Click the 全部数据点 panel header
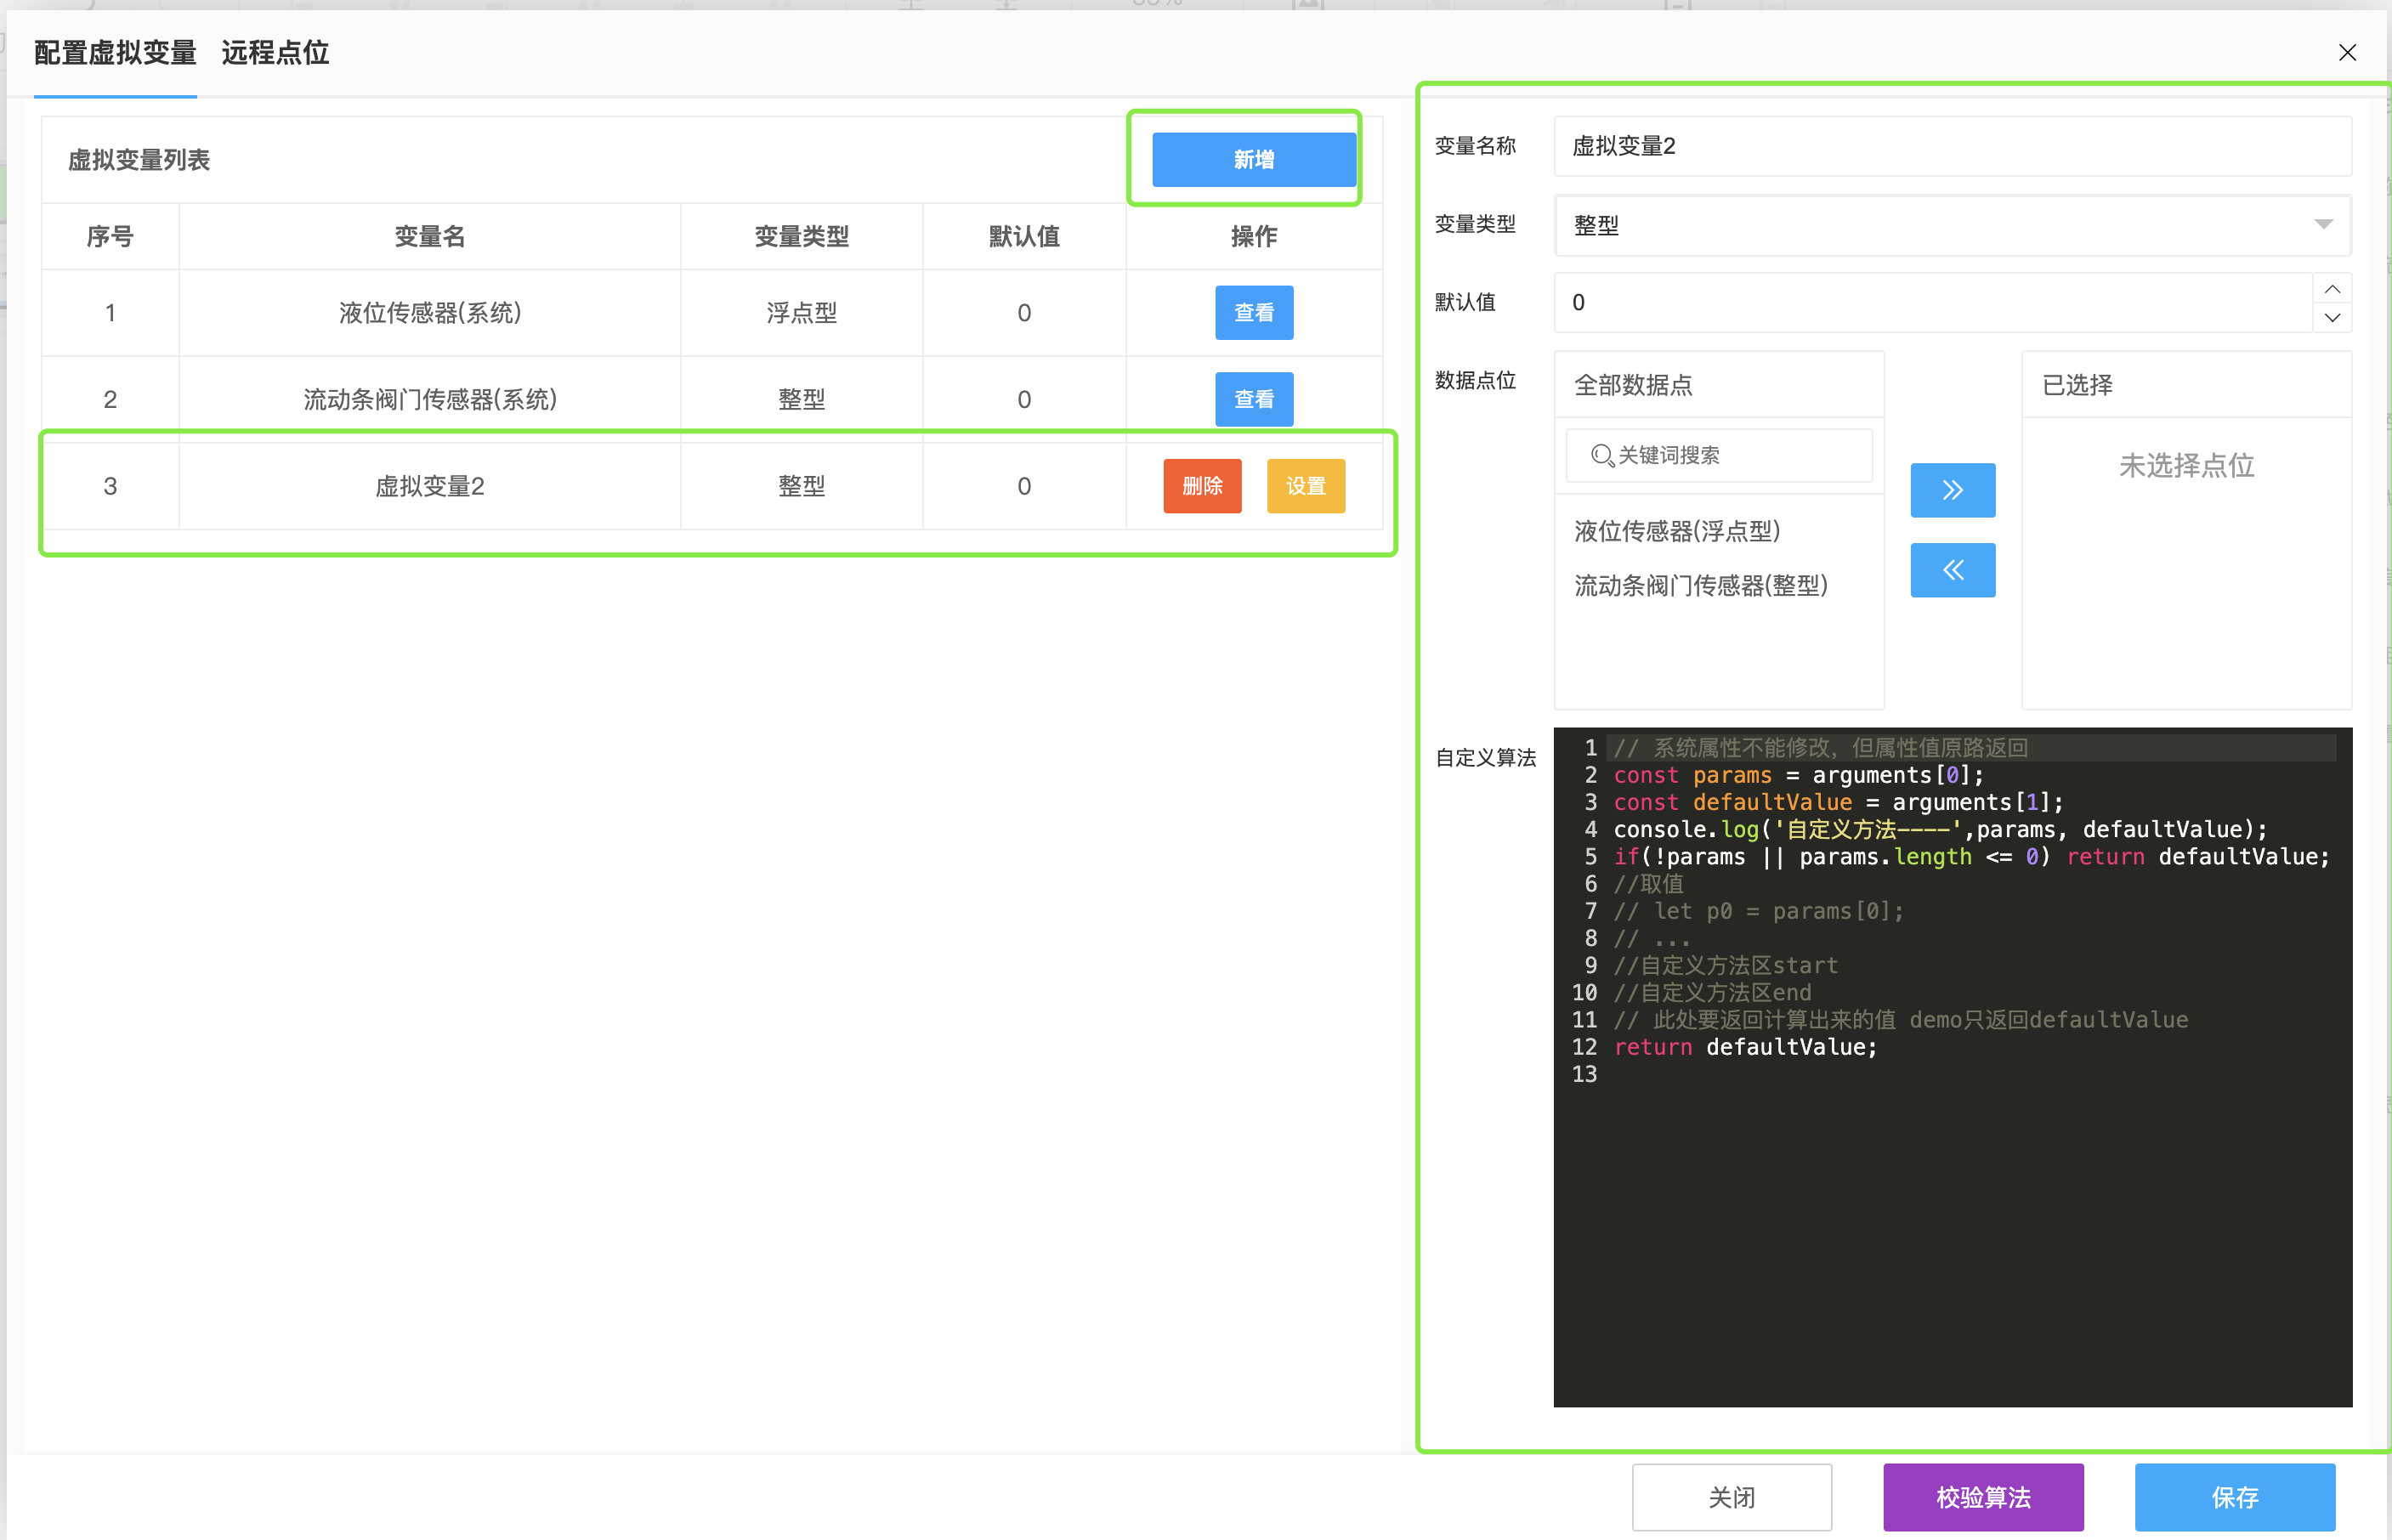This screenshot has width=2392, height=1540. pos(1719,385)
